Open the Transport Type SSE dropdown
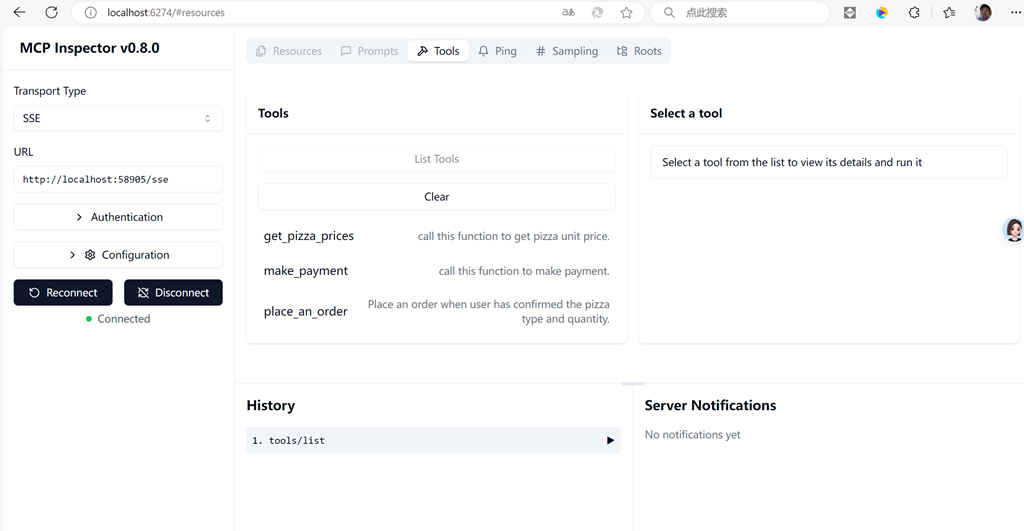This screenshot has width=1024, height=531. point(118,118)
